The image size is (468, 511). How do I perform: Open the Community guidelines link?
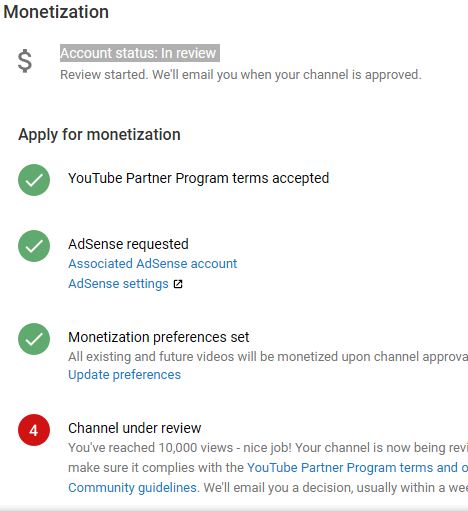pyautogui.click(x=132, y=488)
